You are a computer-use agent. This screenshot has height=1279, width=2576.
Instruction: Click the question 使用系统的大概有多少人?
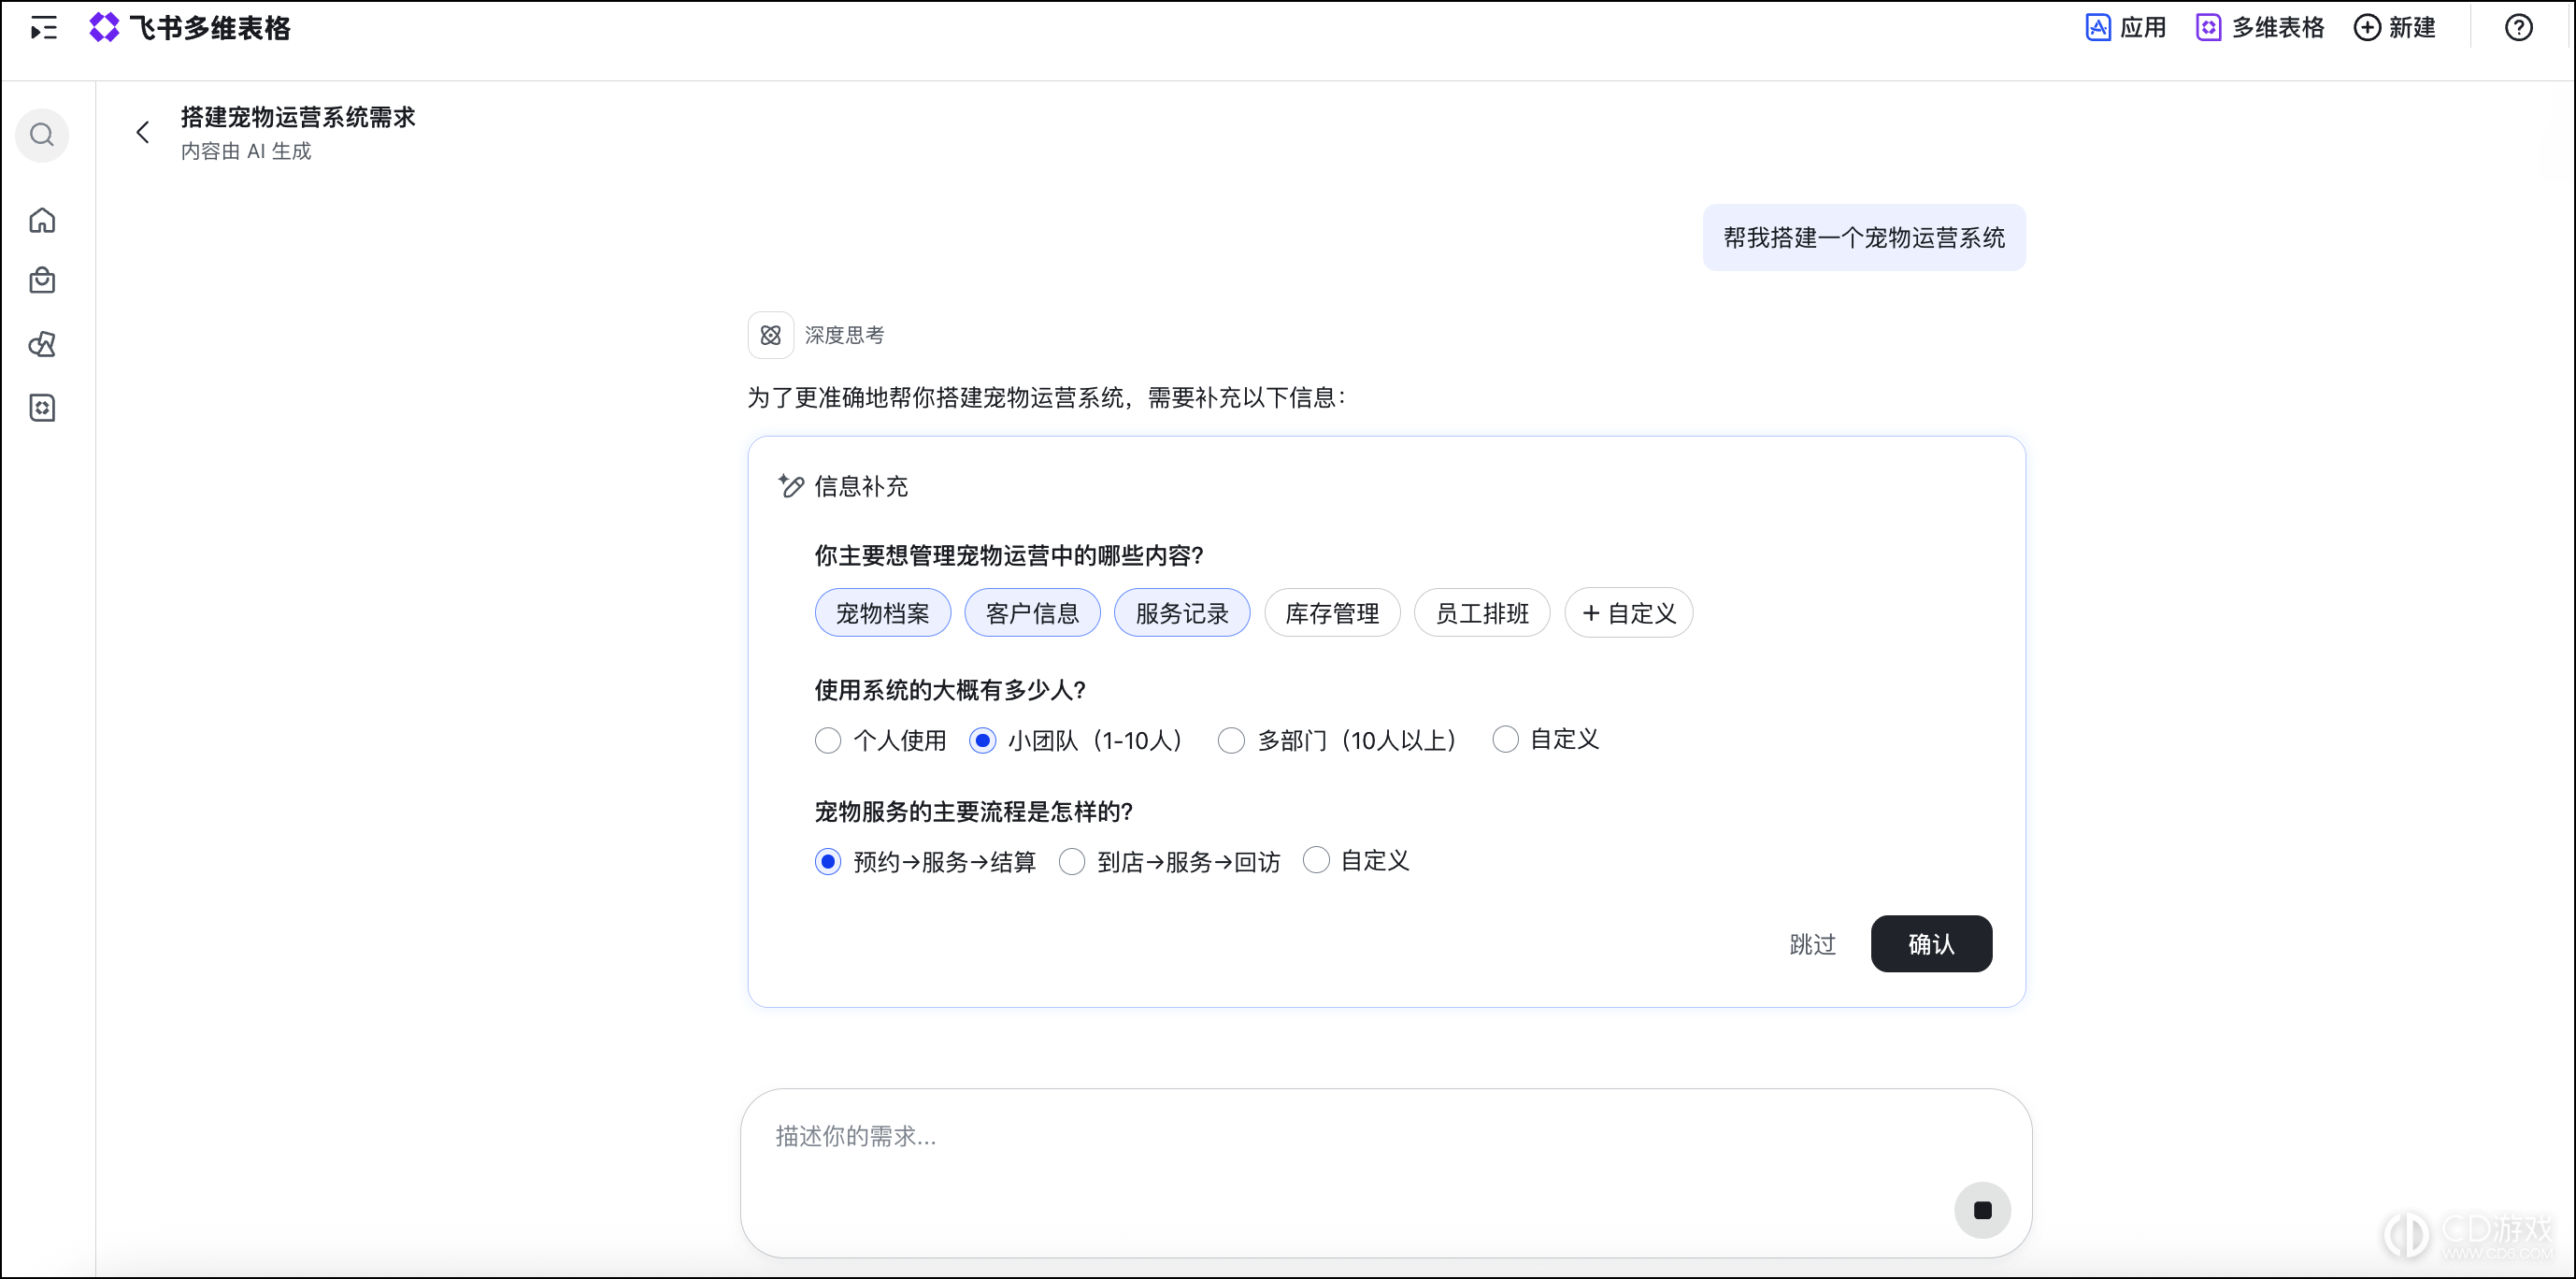tap(950, 690)
